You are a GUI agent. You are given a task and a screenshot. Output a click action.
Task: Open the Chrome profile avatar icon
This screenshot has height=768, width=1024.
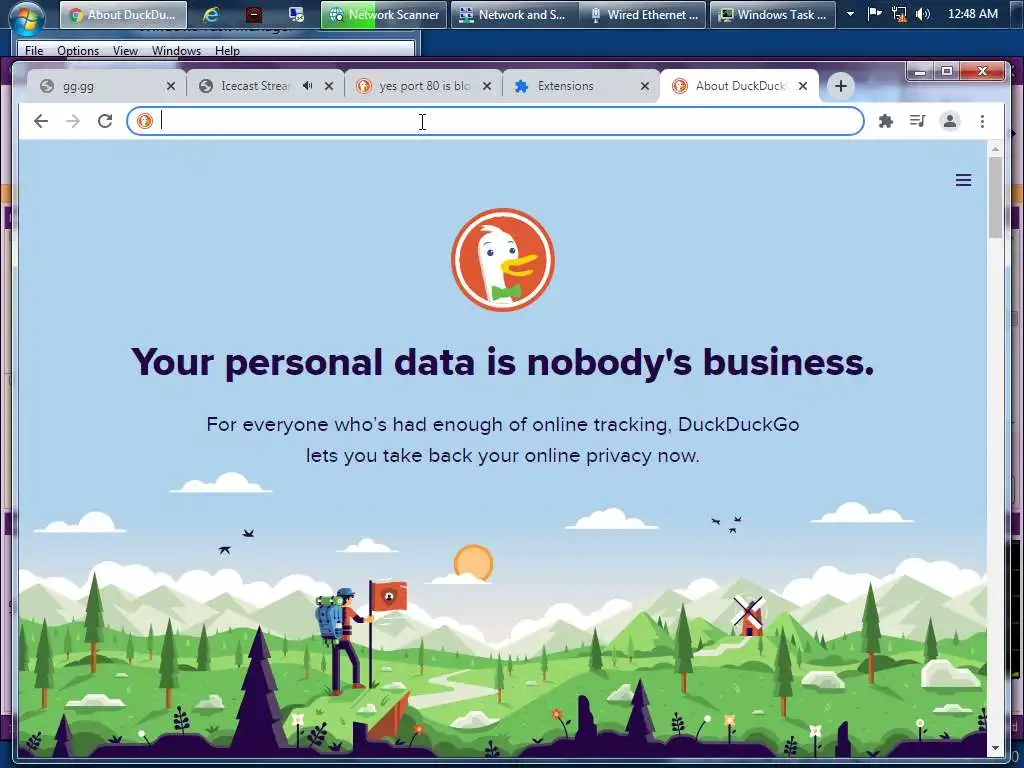coord(950,121)
